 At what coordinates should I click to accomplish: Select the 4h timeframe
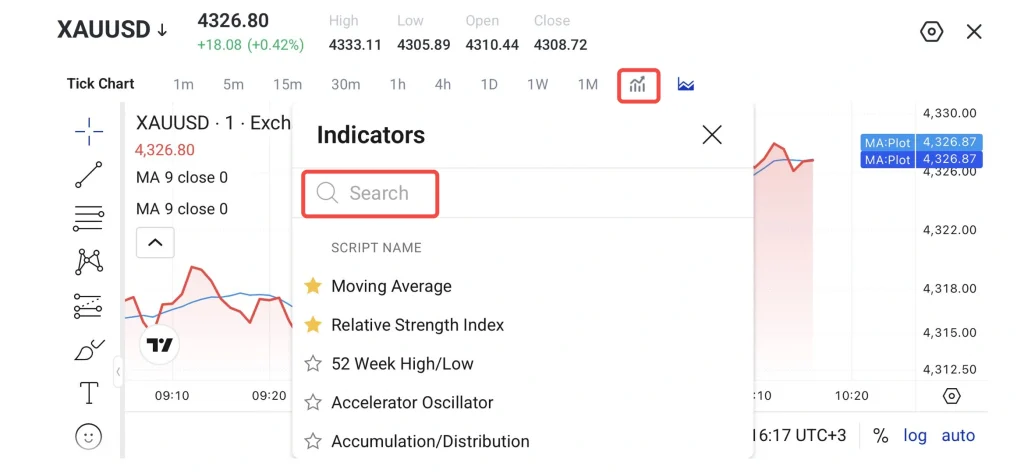[443, 84]
